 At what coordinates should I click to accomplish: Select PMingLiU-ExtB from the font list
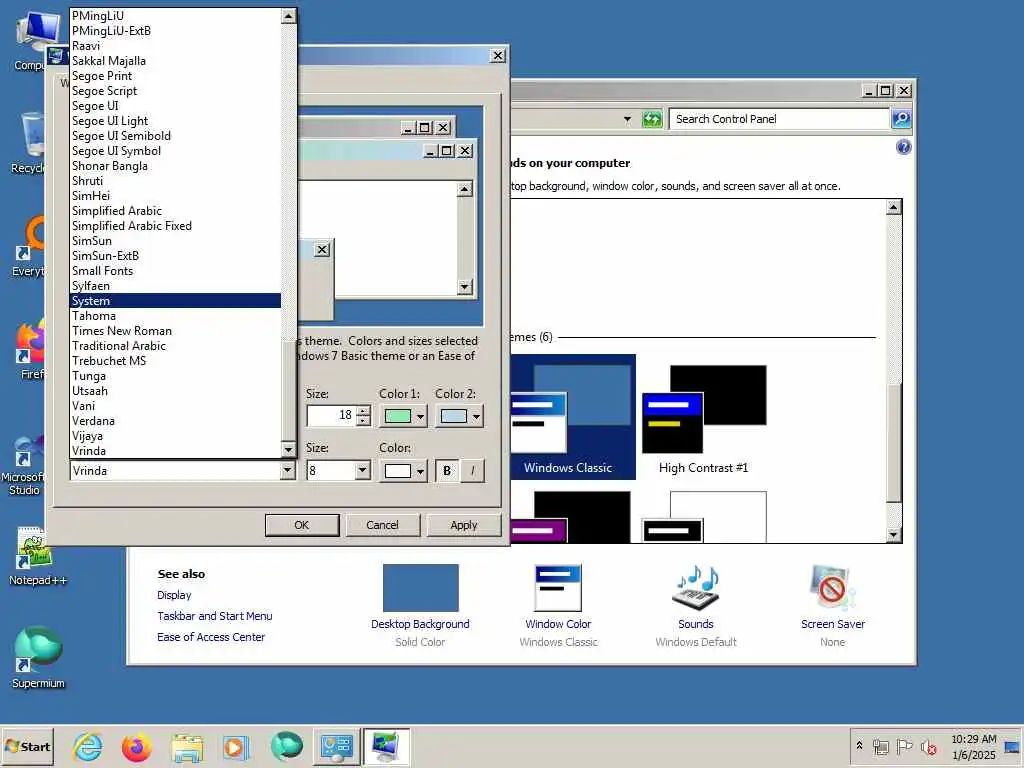[x=175, y=31]
